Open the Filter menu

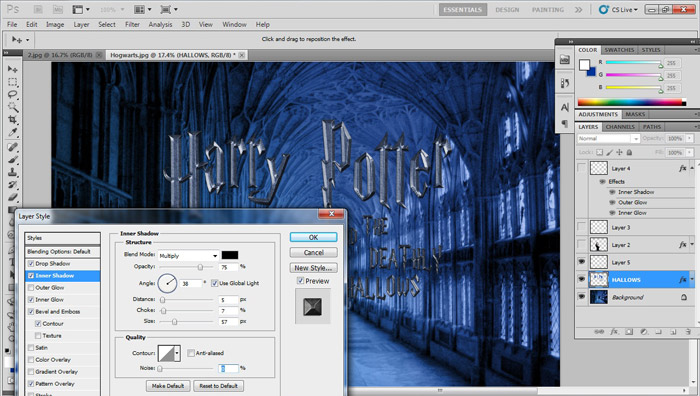tap(132, 25)
